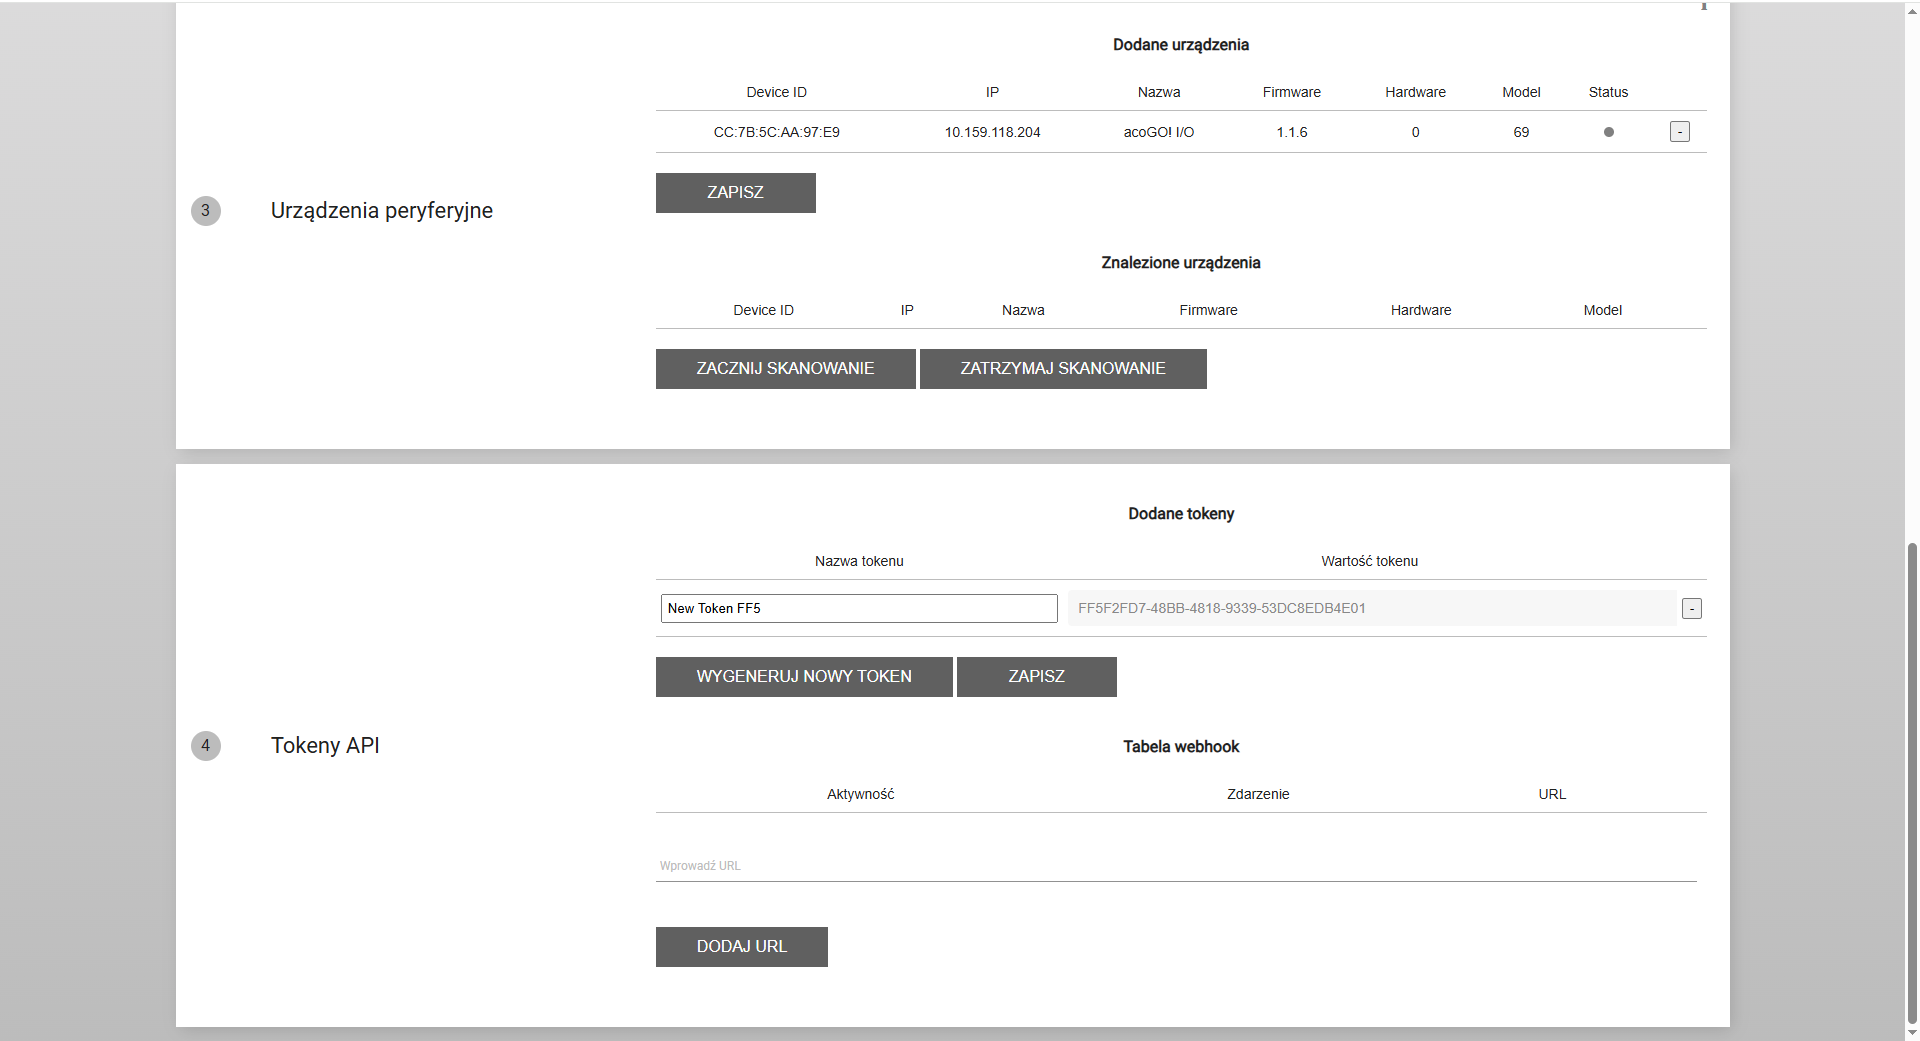Save the added devices with ZAPISZ

coord(735,193)
